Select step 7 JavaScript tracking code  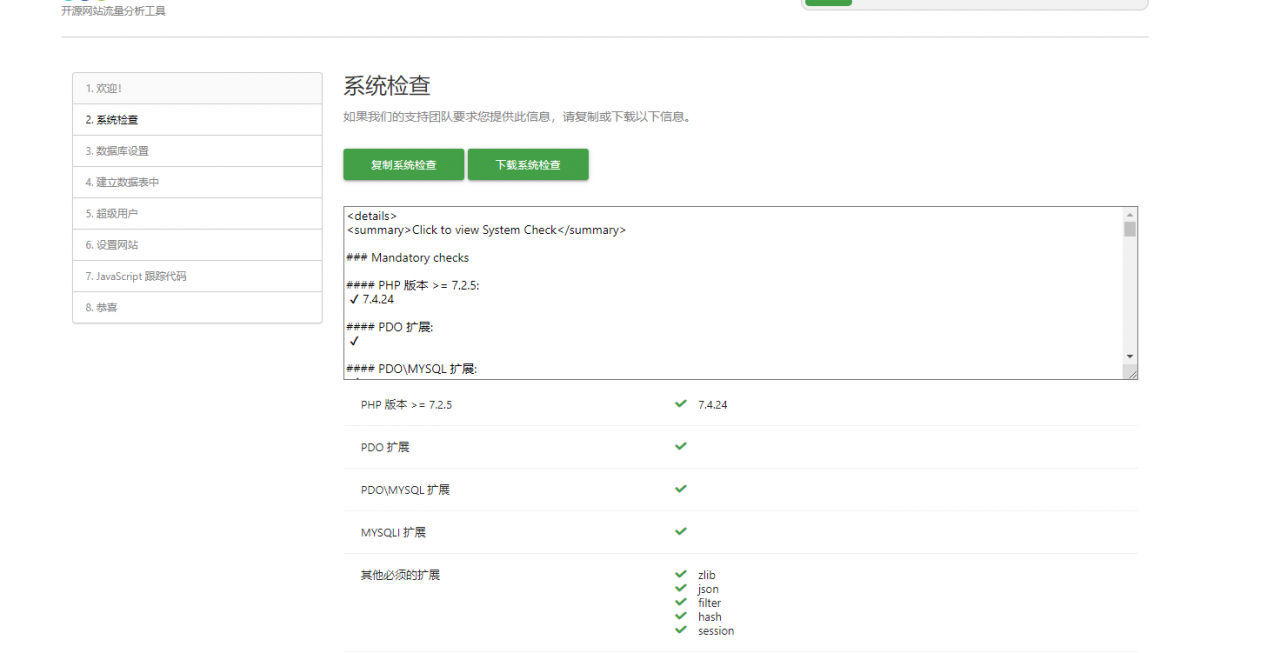197,276
